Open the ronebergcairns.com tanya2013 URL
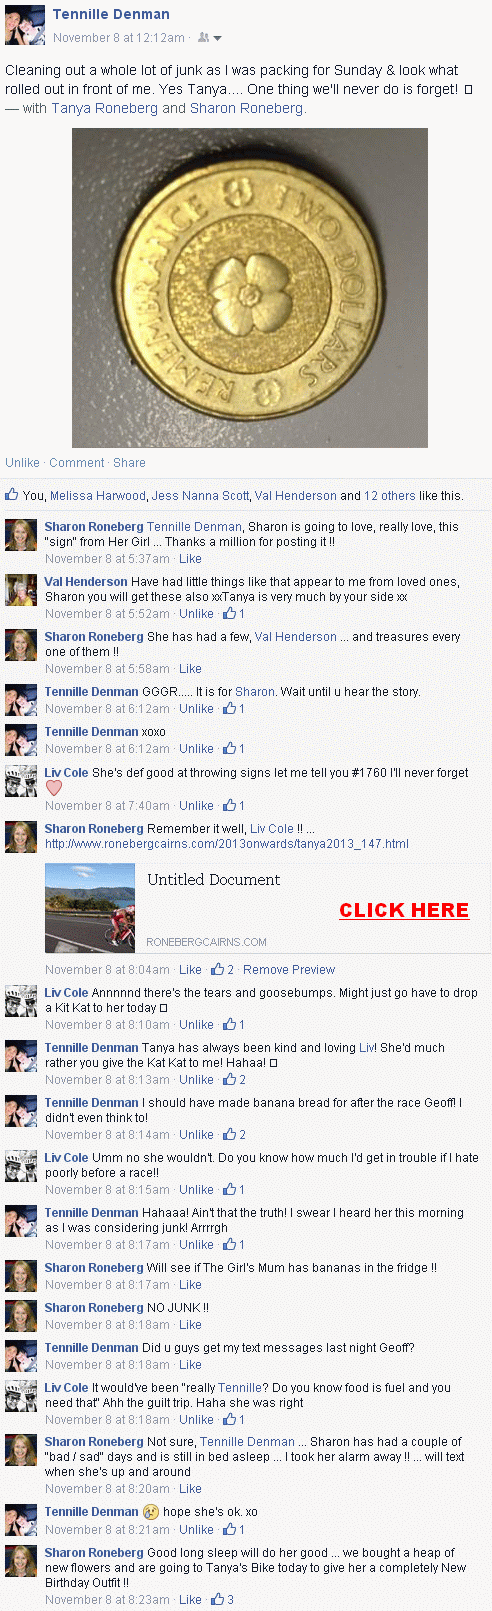The width and height of the screenshot is (492, 1611). [x=227, y=844]
